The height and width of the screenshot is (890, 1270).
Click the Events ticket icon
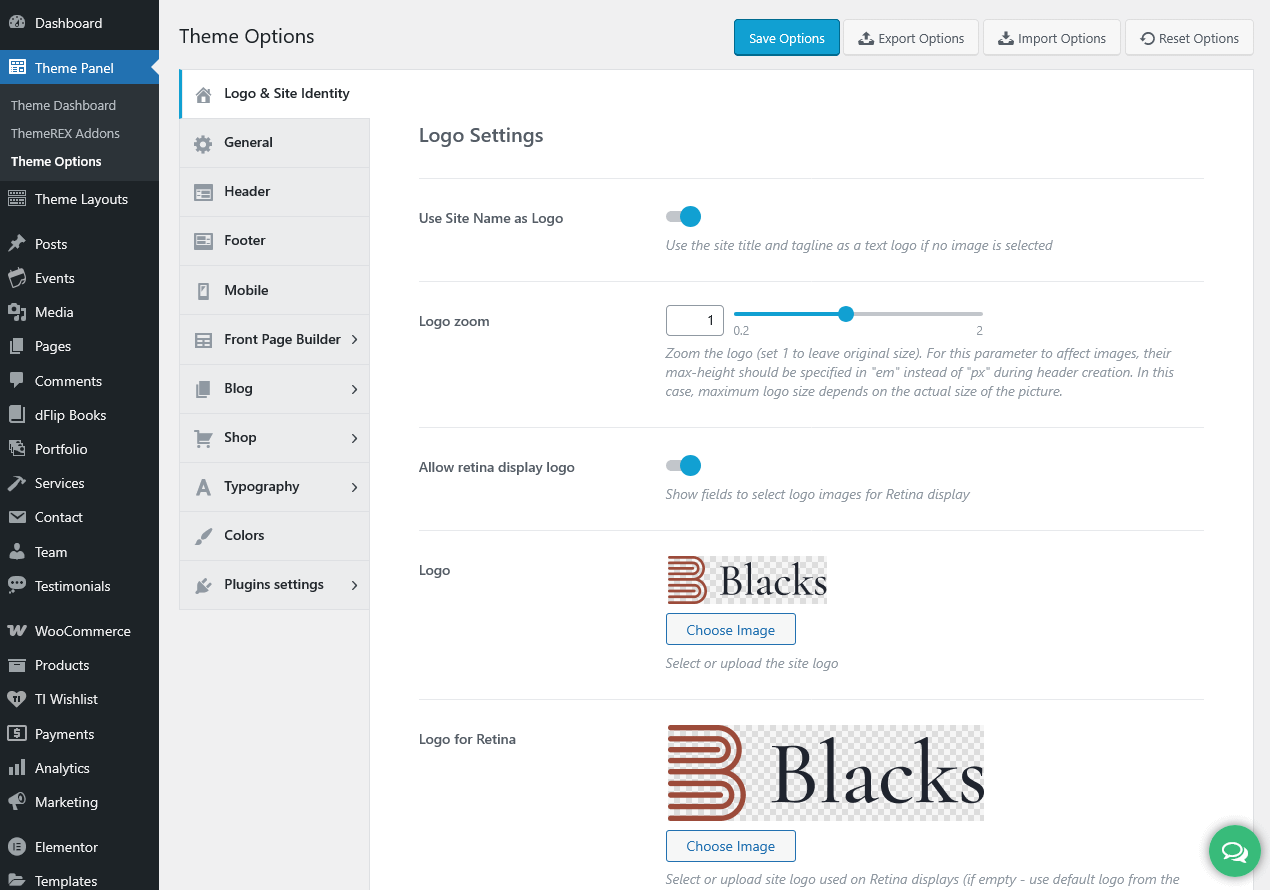(x=17, y=278)
